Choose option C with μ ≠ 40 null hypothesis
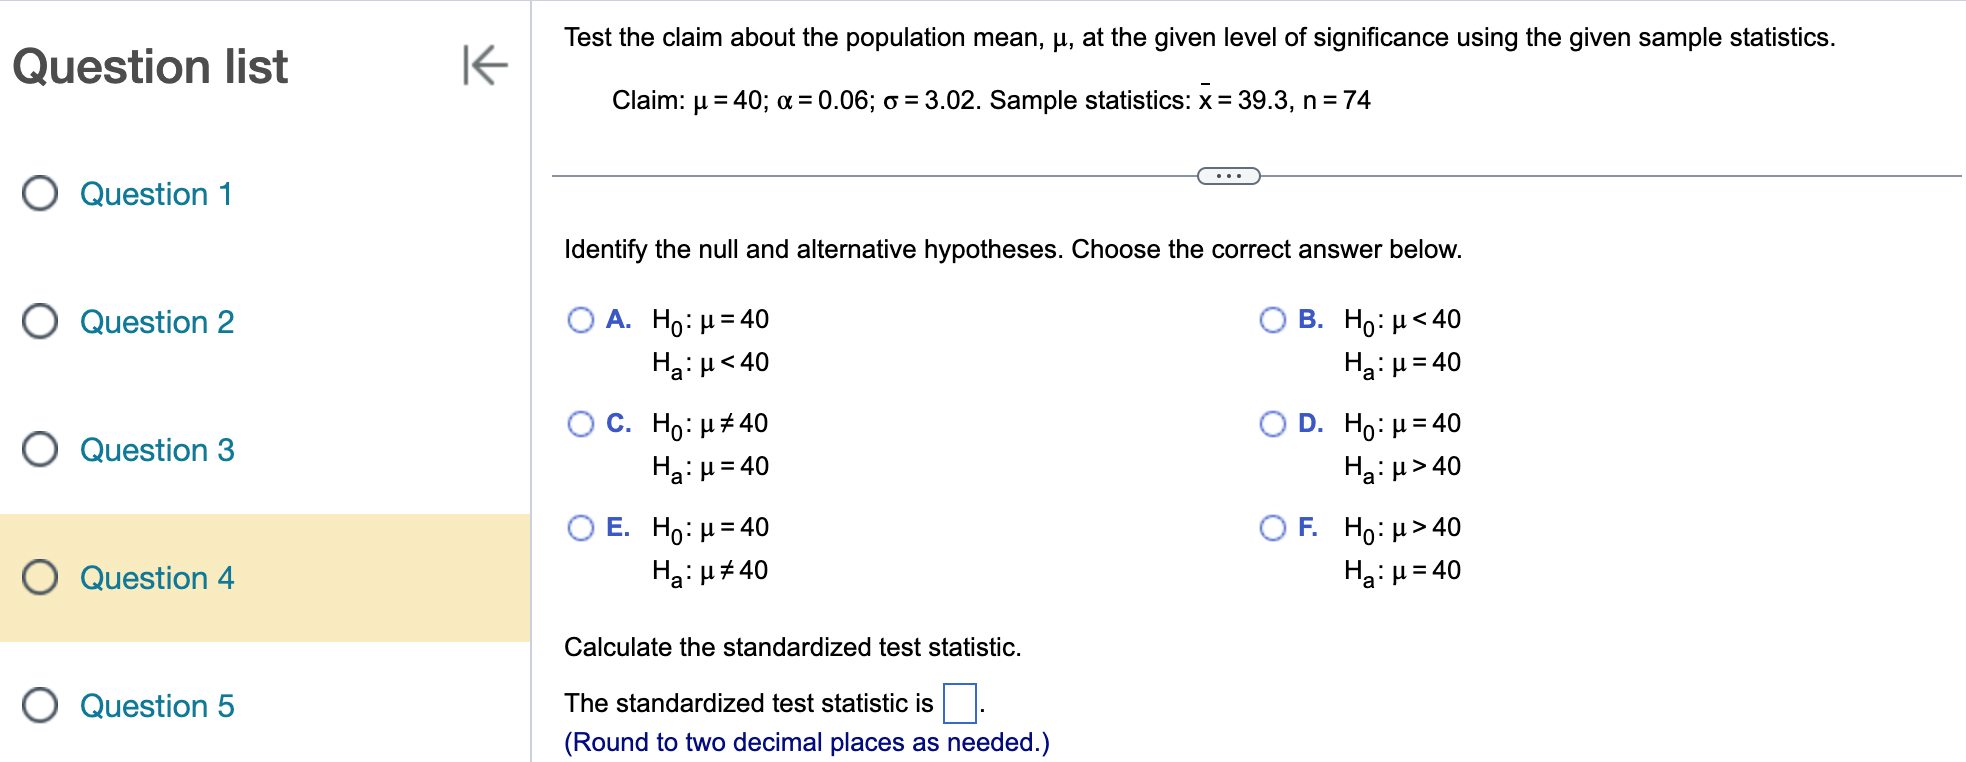The image size is (1966, 762). (x=580, y=424)
